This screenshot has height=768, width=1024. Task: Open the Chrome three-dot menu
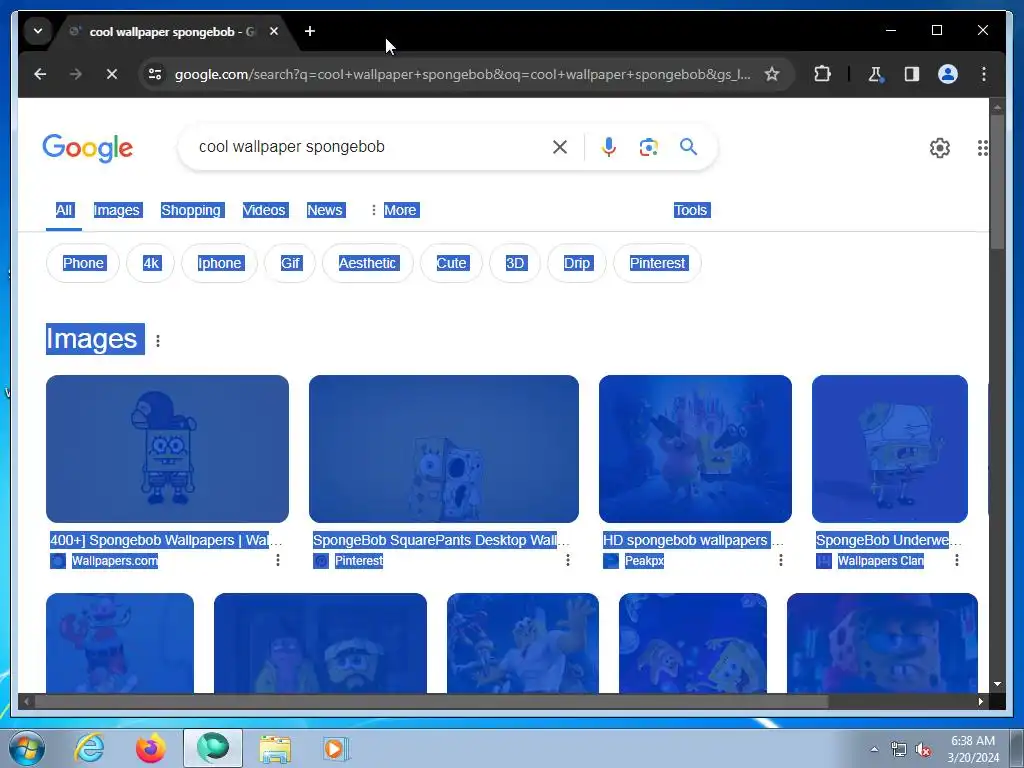[984, 74]
